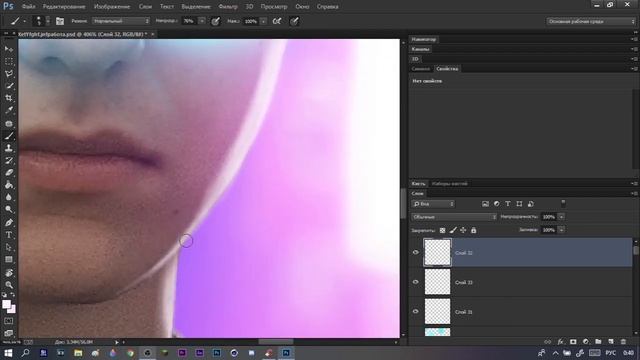Click the foreground color swatch
The width and height of the screenshot is (640, 360).
7,304
